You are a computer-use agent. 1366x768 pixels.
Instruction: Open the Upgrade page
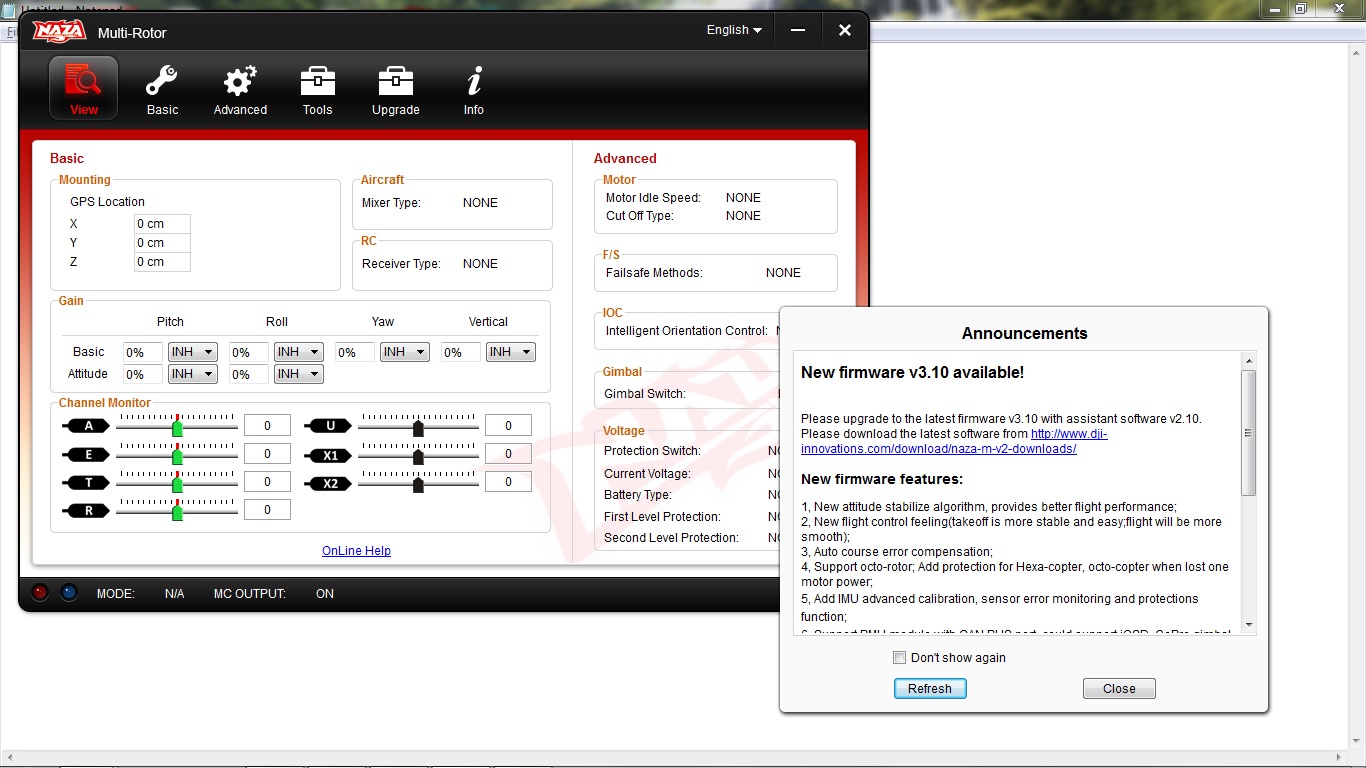click(x=396, y=90)
